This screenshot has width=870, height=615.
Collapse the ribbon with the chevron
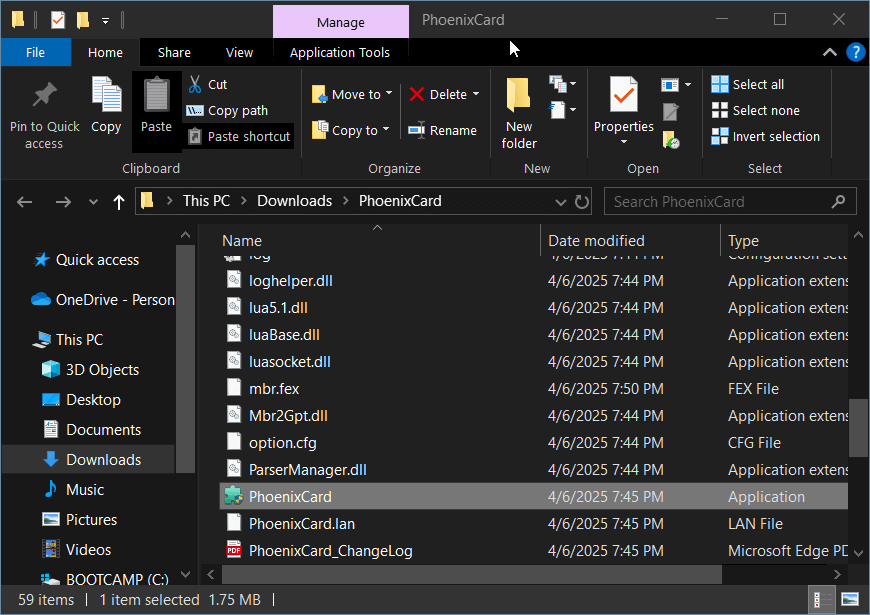829,52
